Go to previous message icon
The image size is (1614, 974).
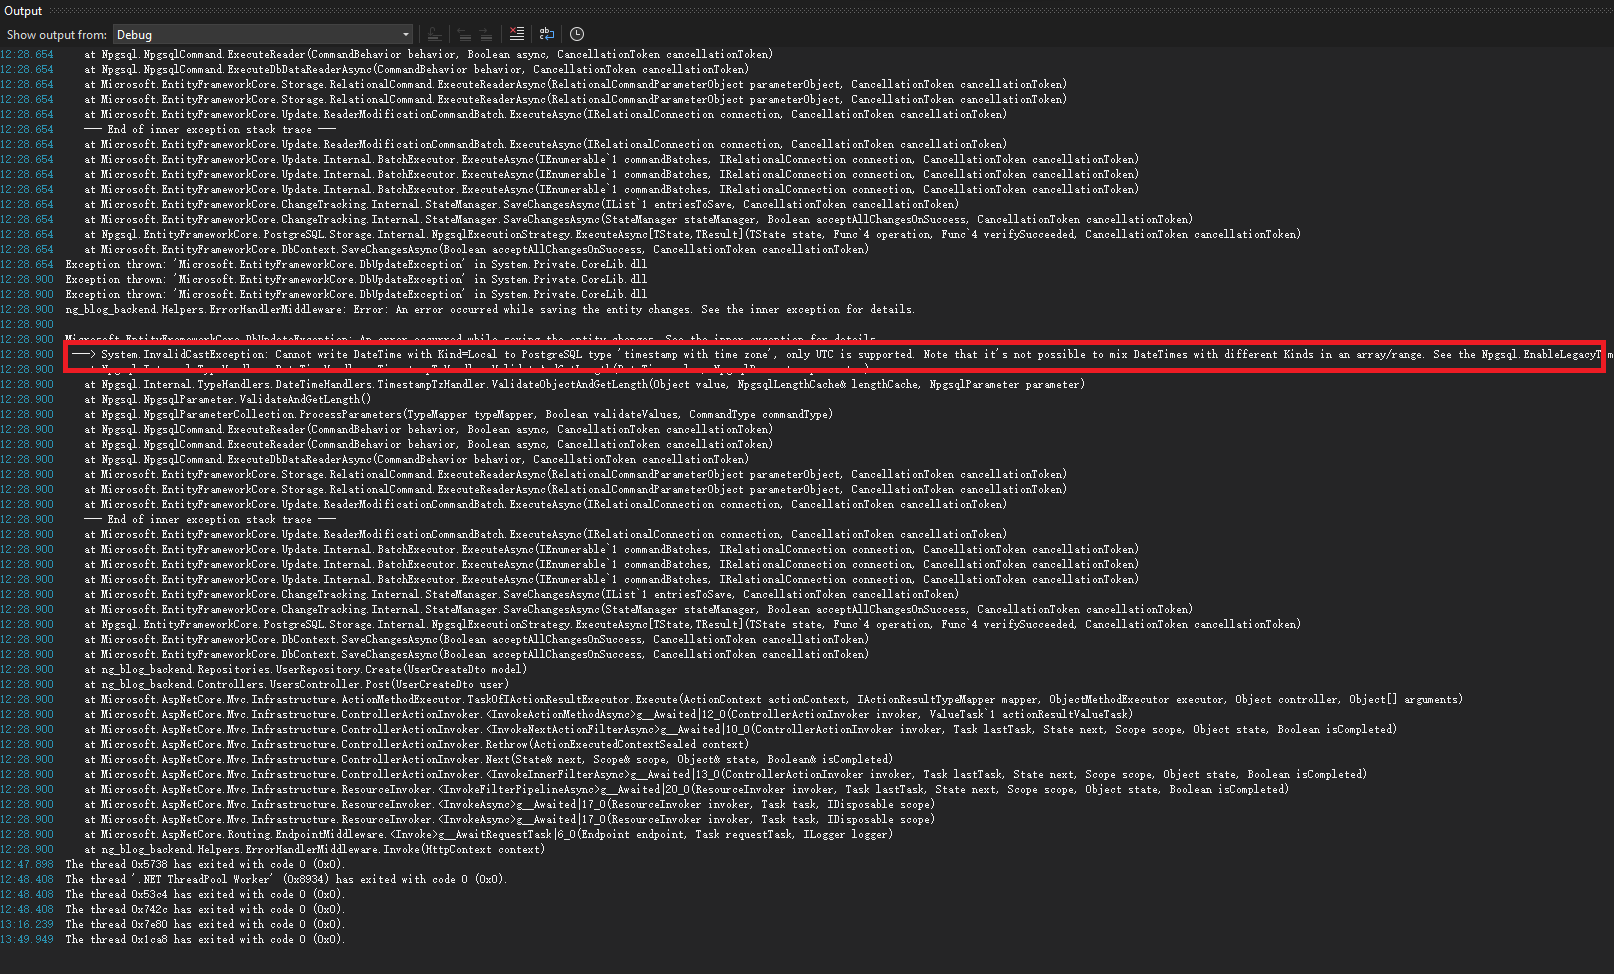click(464, 34)
